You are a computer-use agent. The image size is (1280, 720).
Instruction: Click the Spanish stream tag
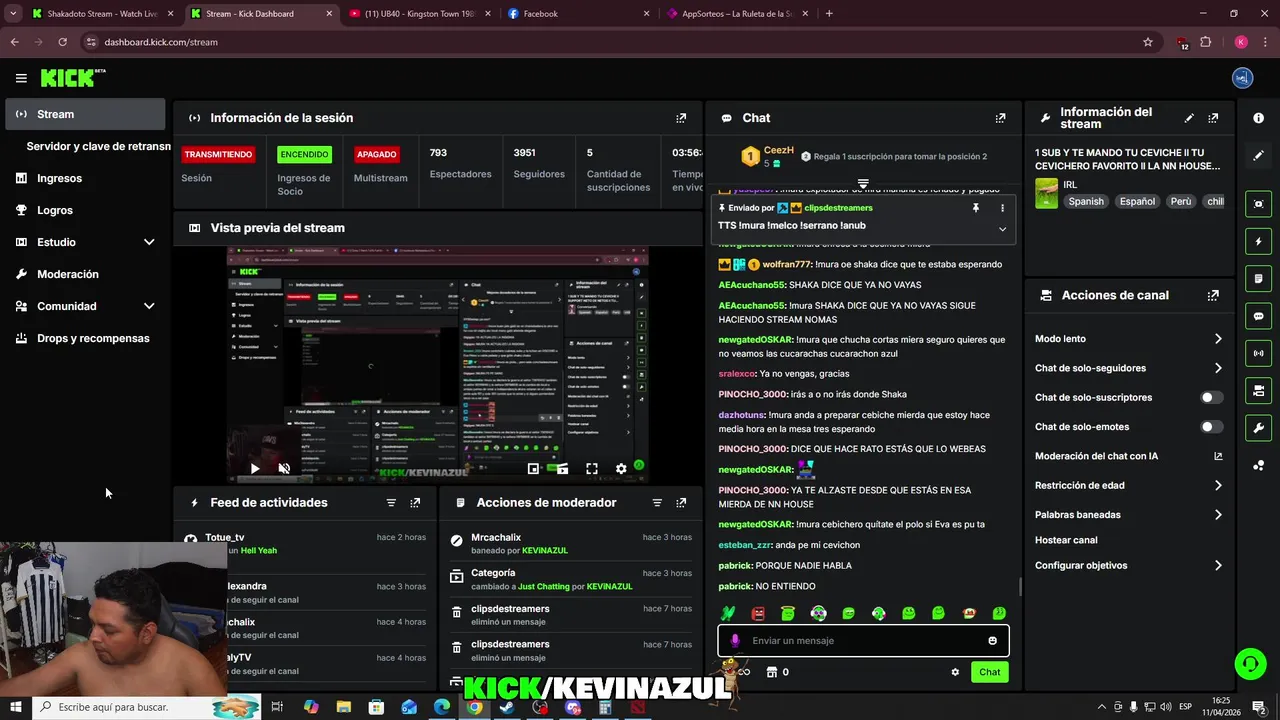1086,201
